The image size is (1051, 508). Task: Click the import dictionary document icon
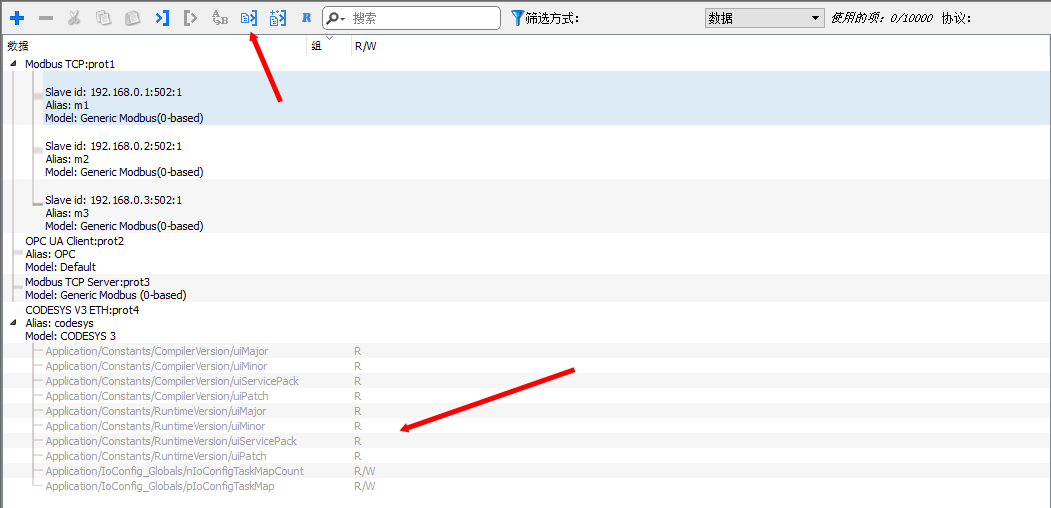click(x=249, y=18)
